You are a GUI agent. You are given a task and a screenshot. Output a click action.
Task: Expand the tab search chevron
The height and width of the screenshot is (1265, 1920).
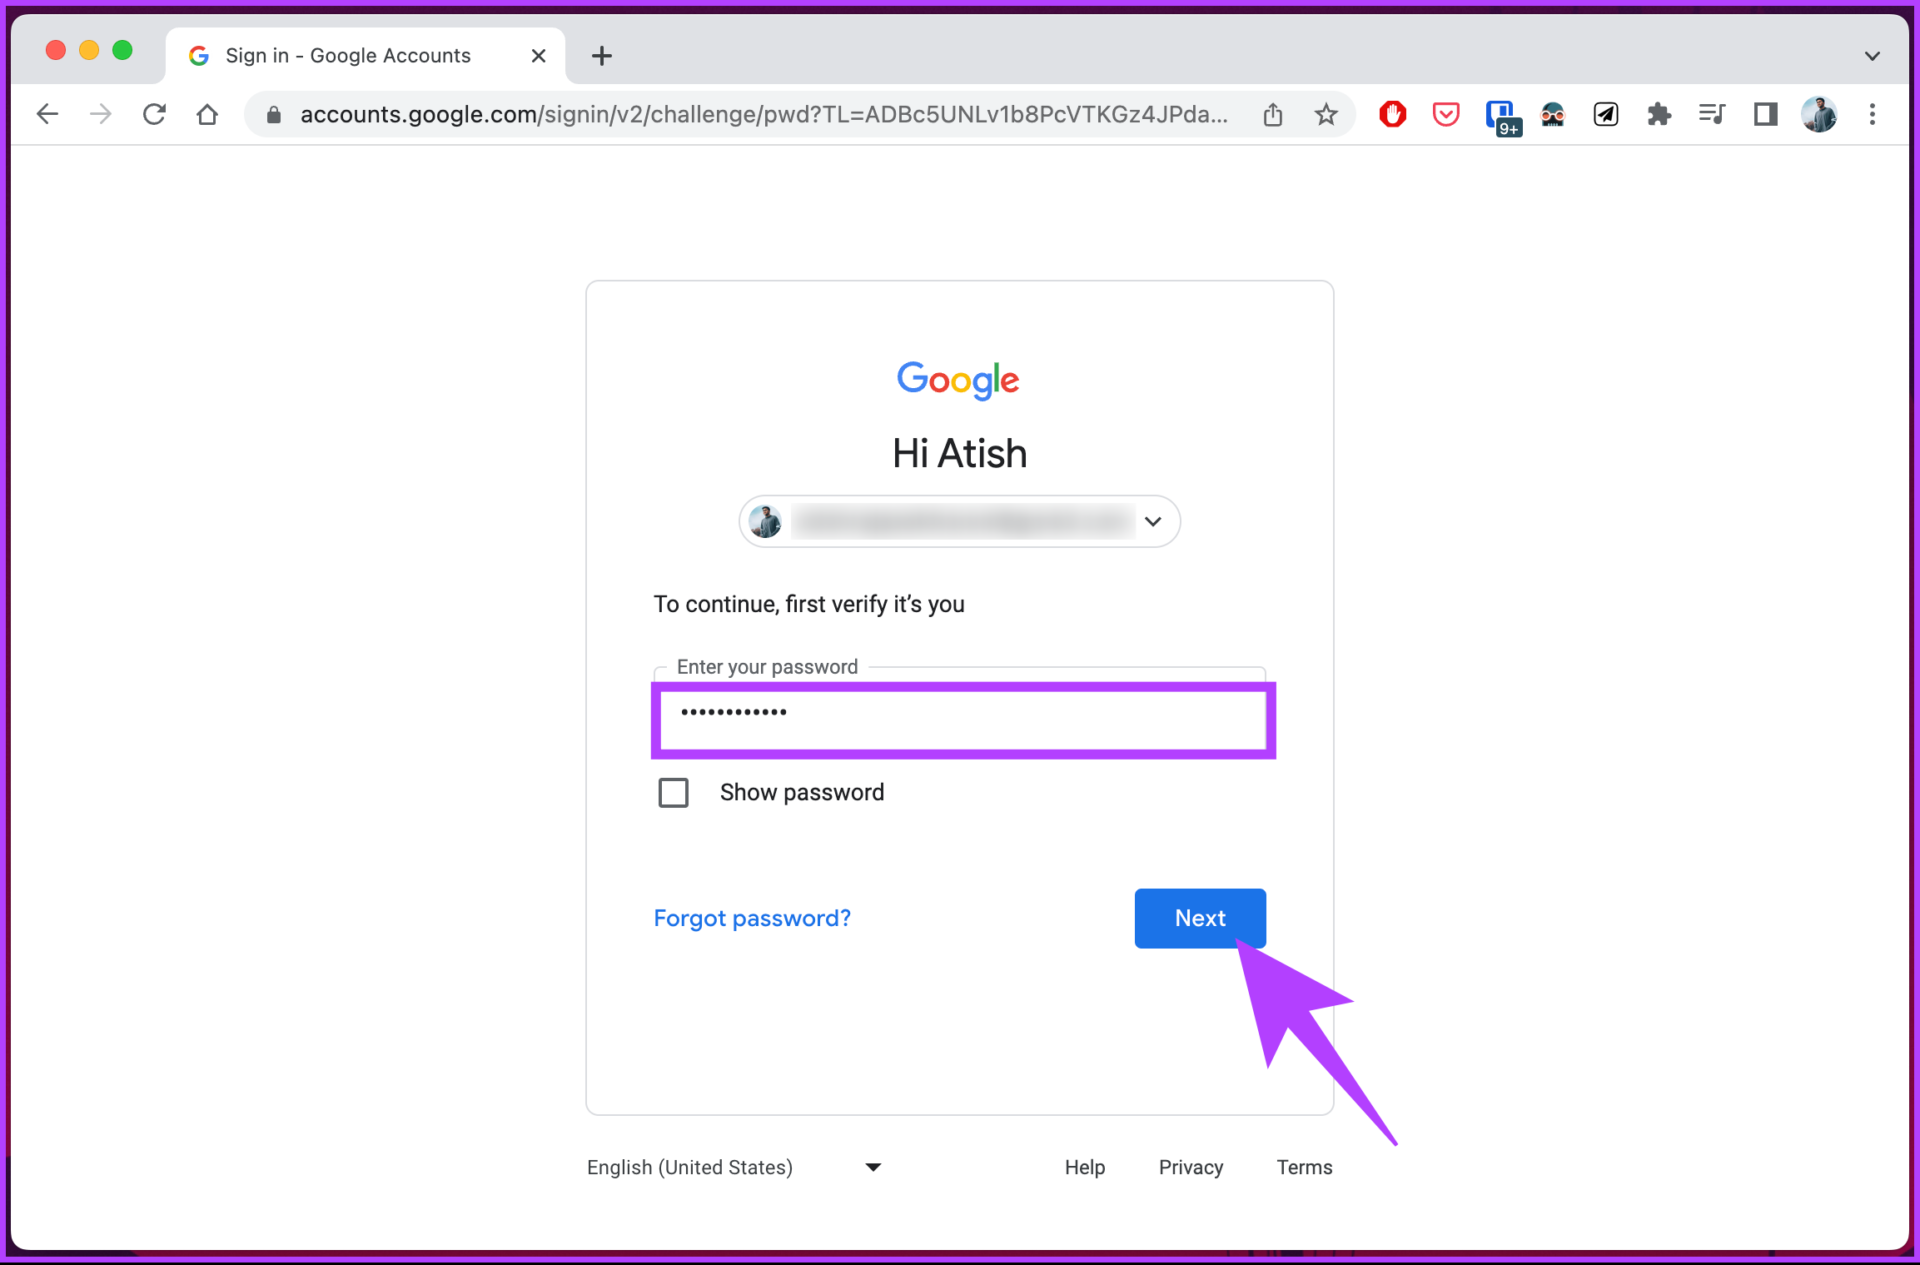pyautogui.click(x=1872, y=56)
